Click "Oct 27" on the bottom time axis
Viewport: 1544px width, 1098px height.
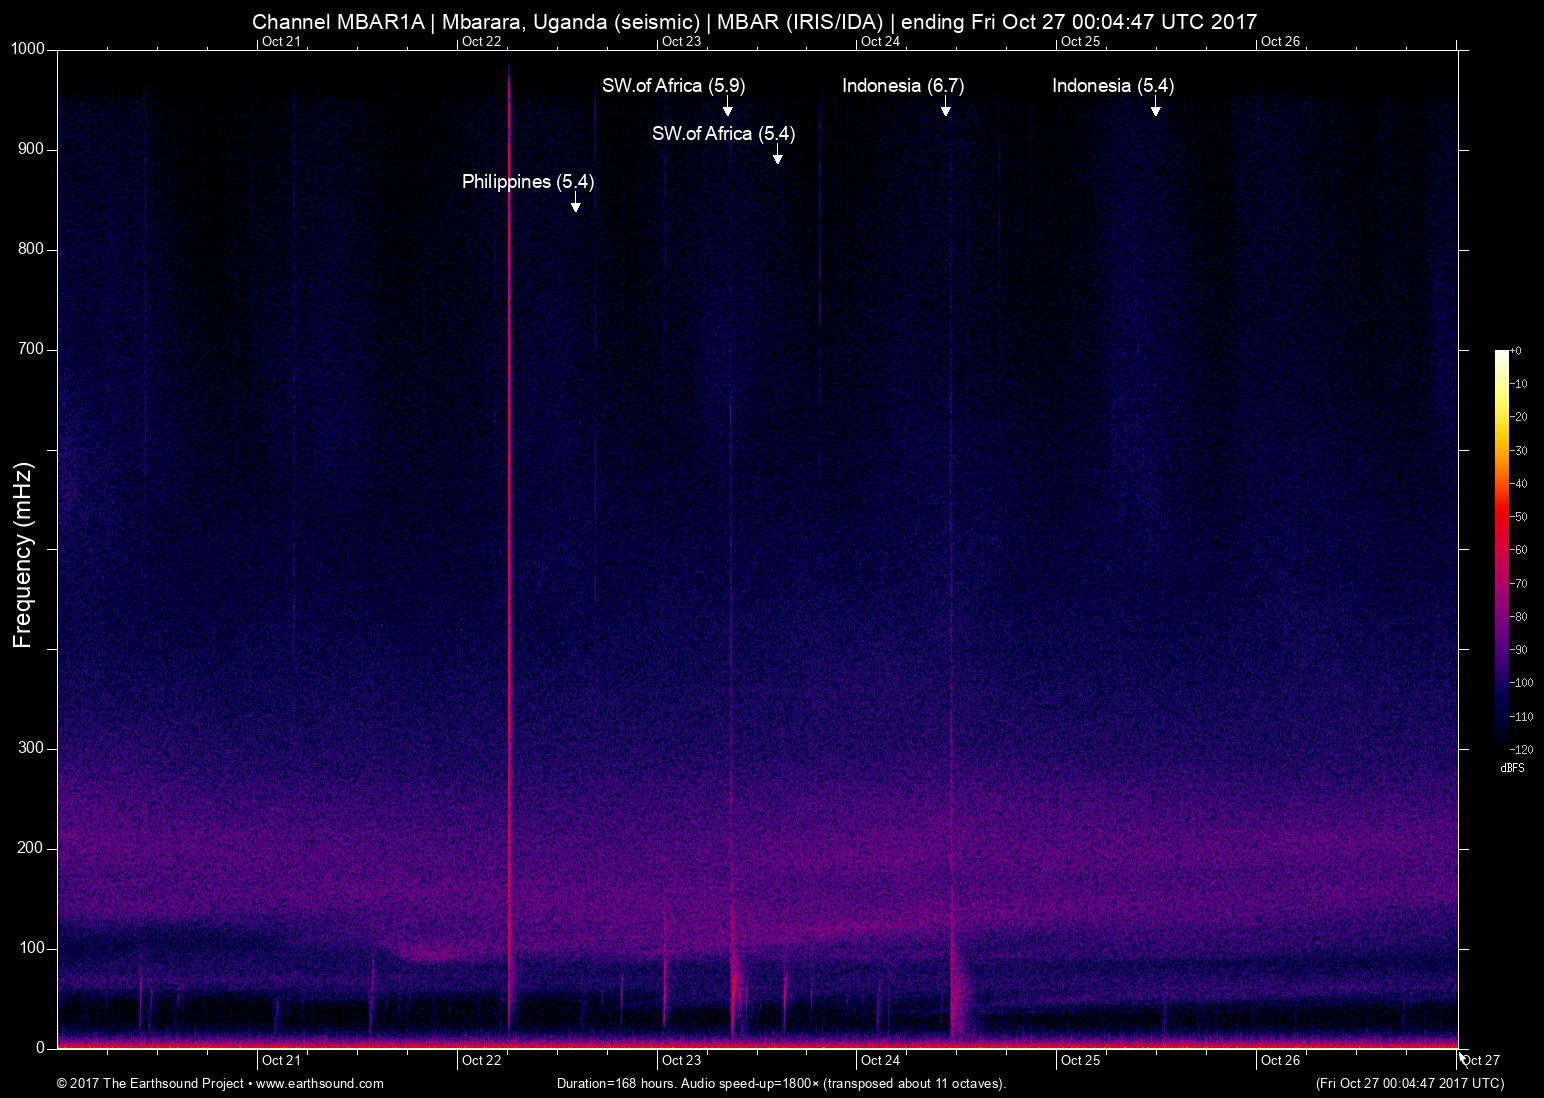[1481, 1061]
